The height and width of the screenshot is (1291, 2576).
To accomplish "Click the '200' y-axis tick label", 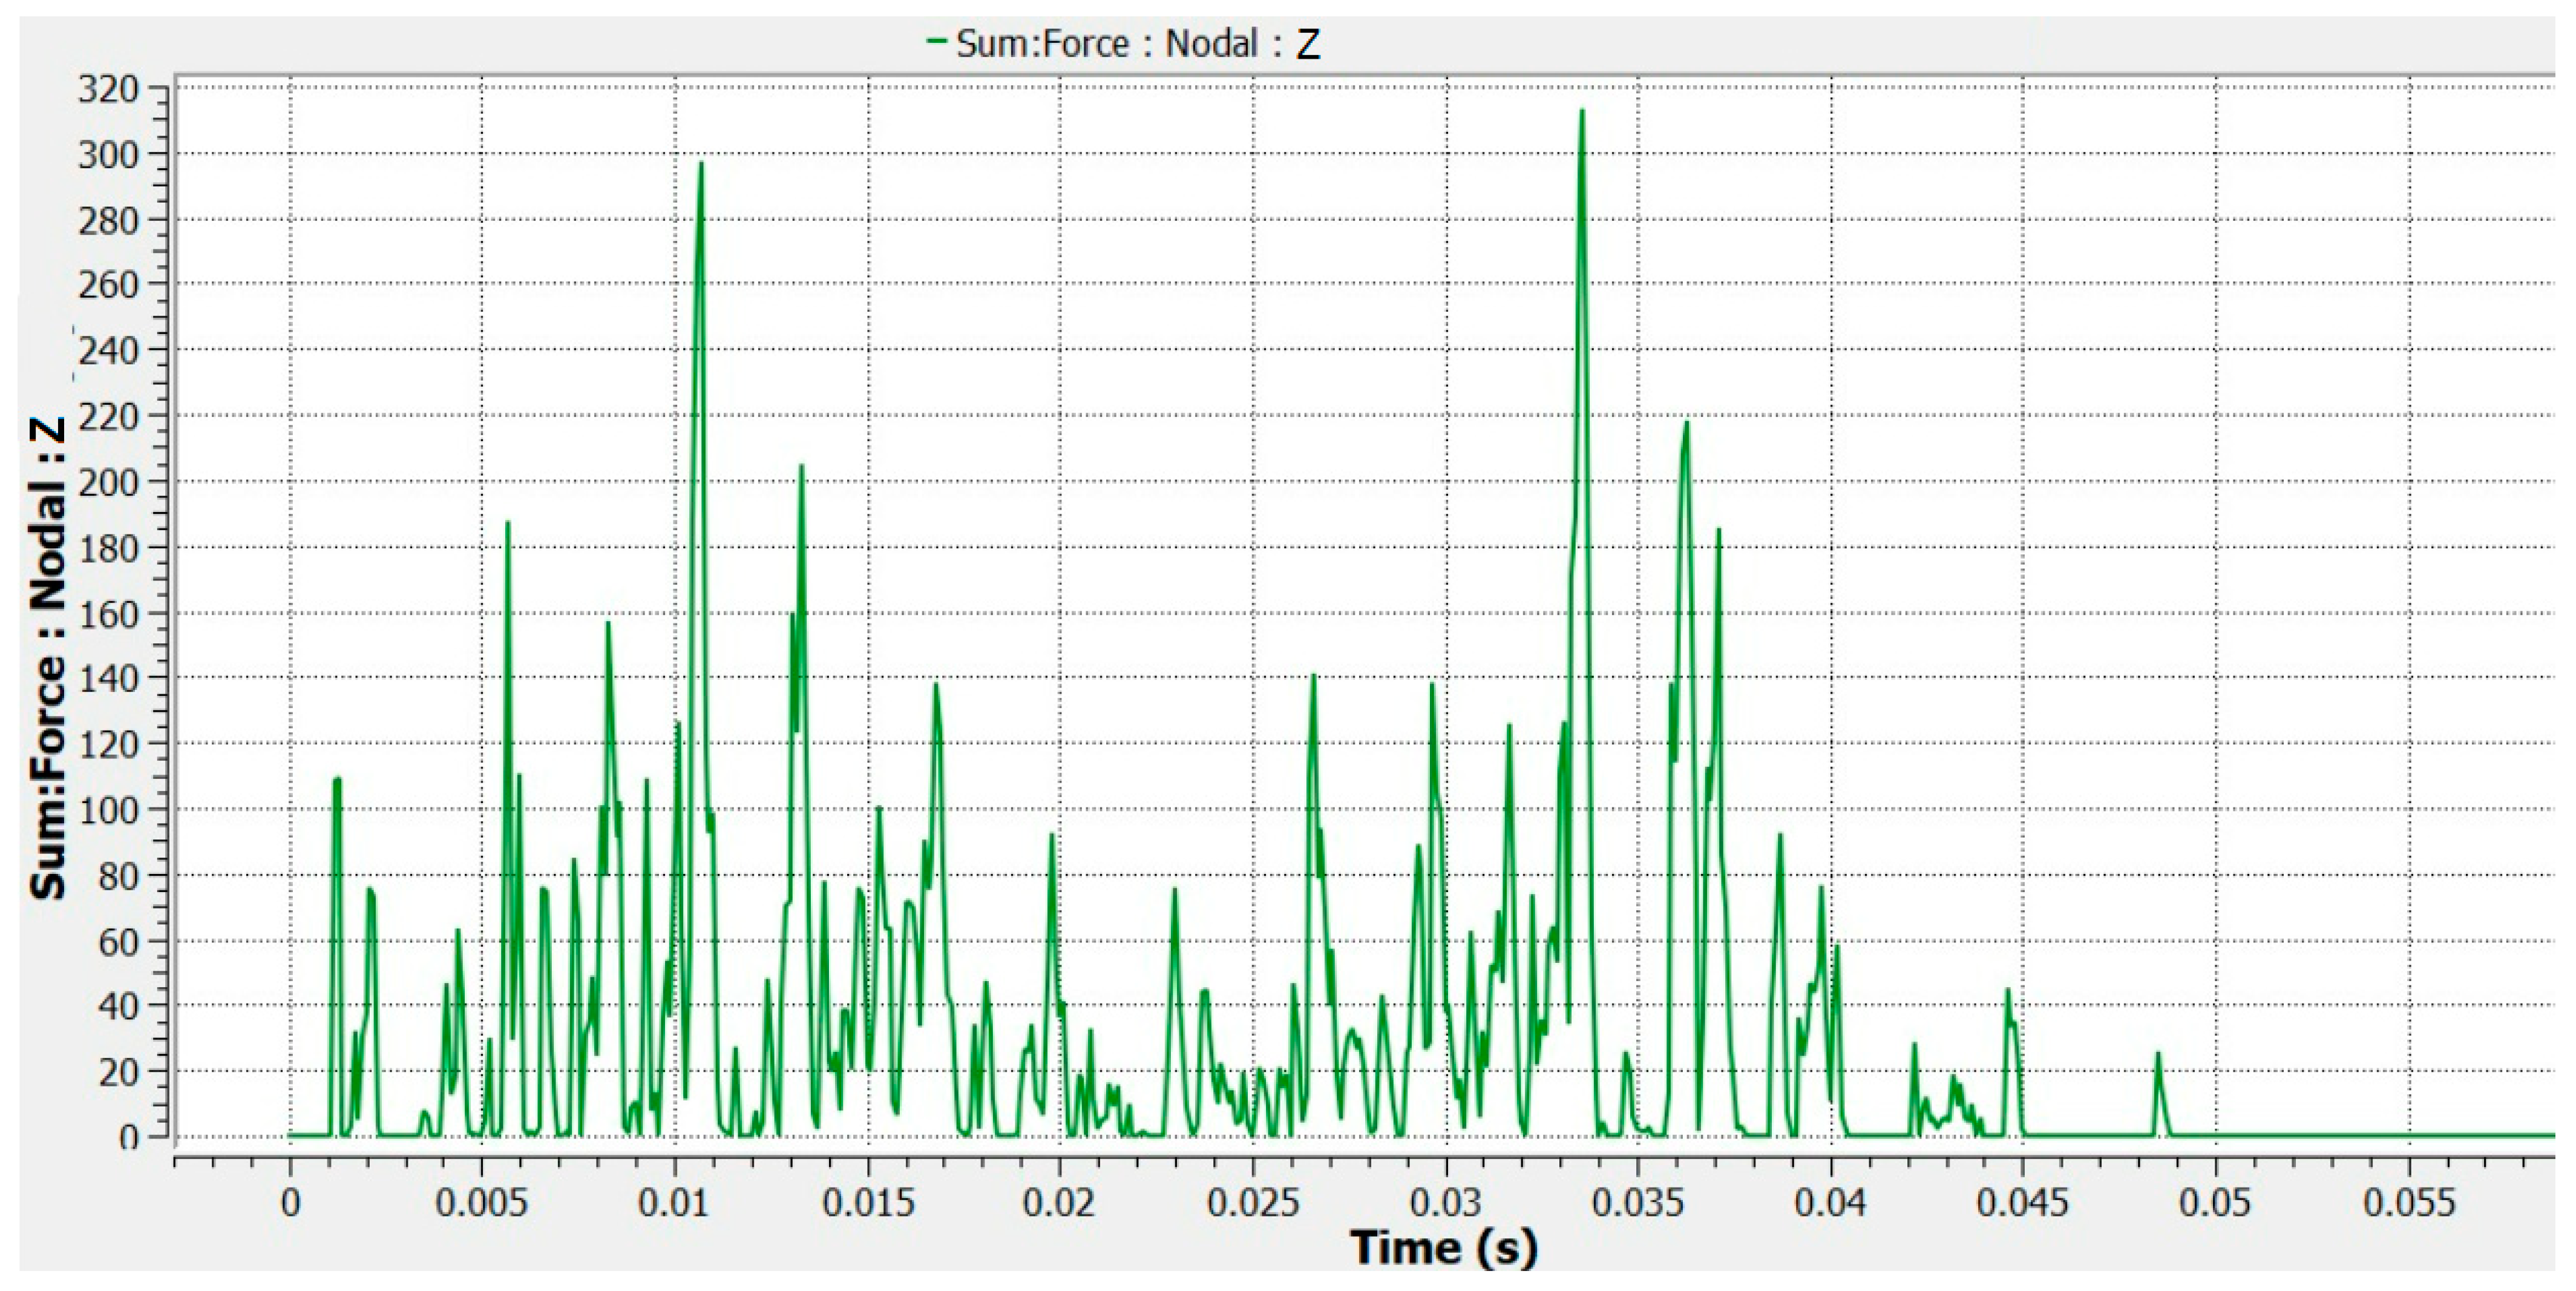I will (108, 482).
